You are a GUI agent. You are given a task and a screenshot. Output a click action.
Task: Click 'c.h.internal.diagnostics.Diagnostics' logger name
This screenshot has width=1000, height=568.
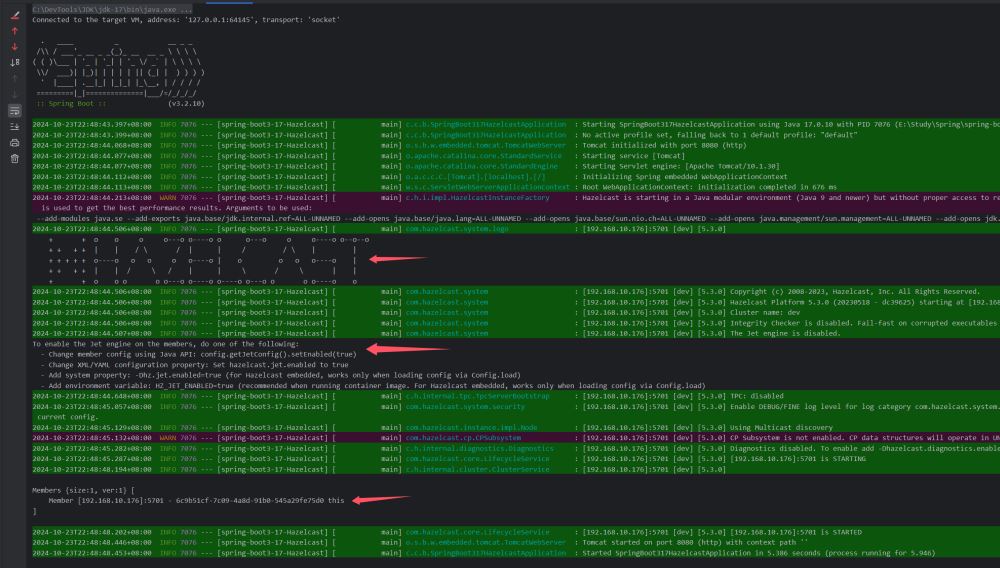pyautogui.click(x=479, y=449)
